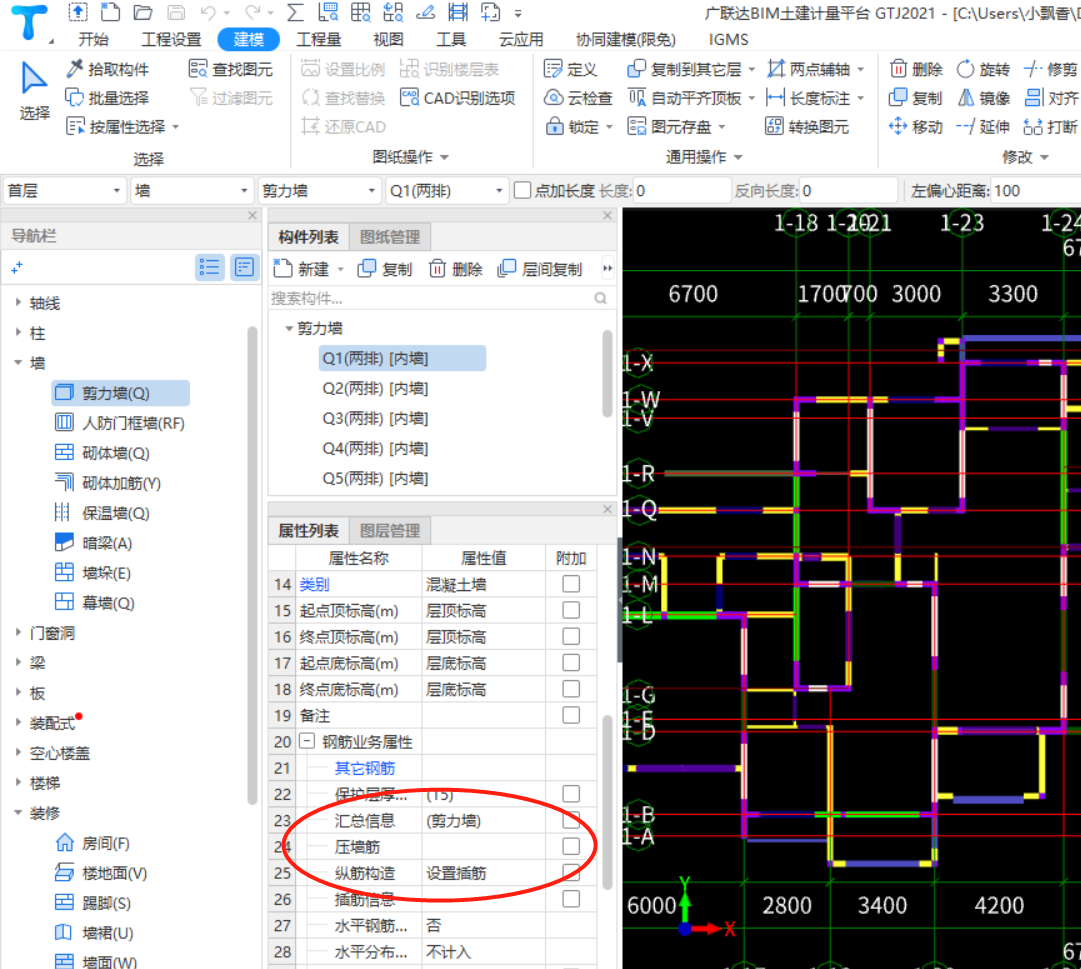Image resolution: width=1081 pixels, height=969 pixels.
Task: Check 附加 box for 起点顶标高 row
Action: 571,610
